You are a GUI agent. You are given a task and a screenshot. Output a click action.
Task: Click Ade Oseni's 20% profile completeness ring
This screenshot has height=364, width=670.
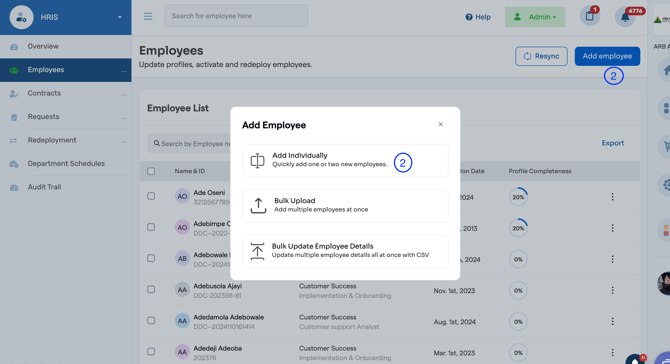tap(518, 197)
